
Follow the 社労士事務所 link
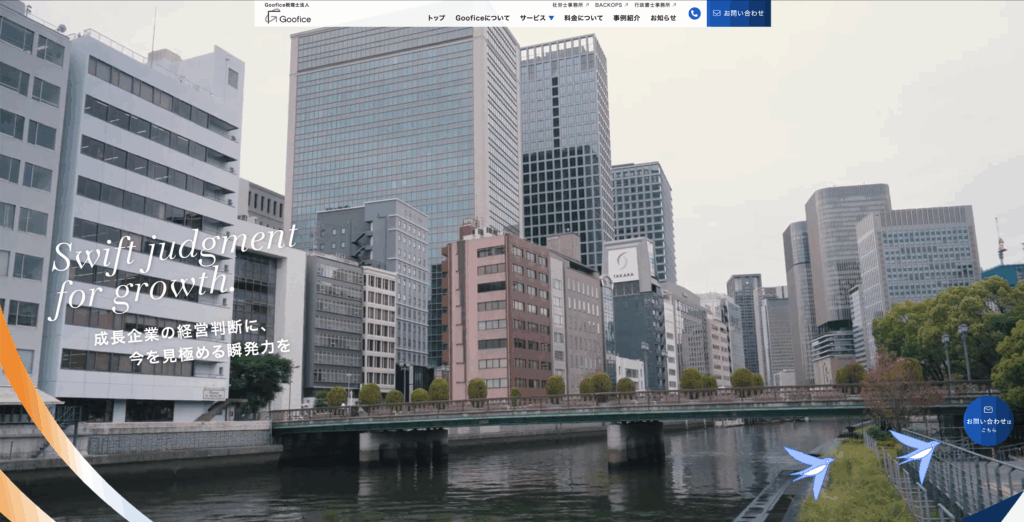pos(568,4)
